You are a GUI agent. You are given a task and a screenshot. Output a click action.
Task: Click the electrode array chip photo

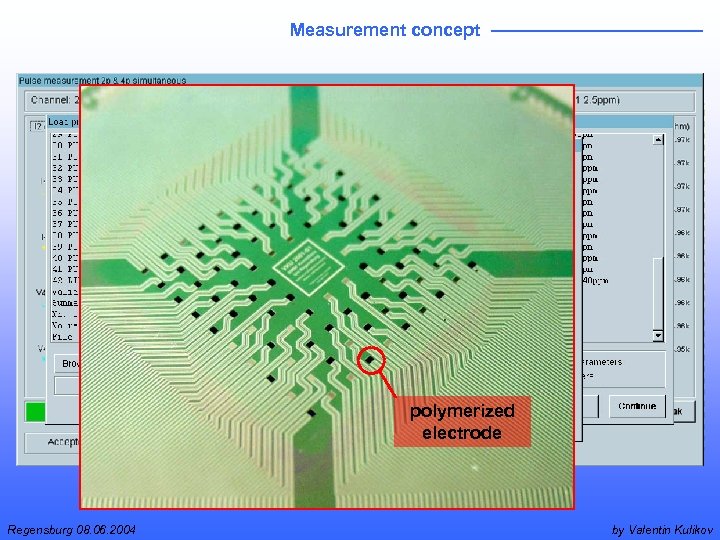(327, 297)
